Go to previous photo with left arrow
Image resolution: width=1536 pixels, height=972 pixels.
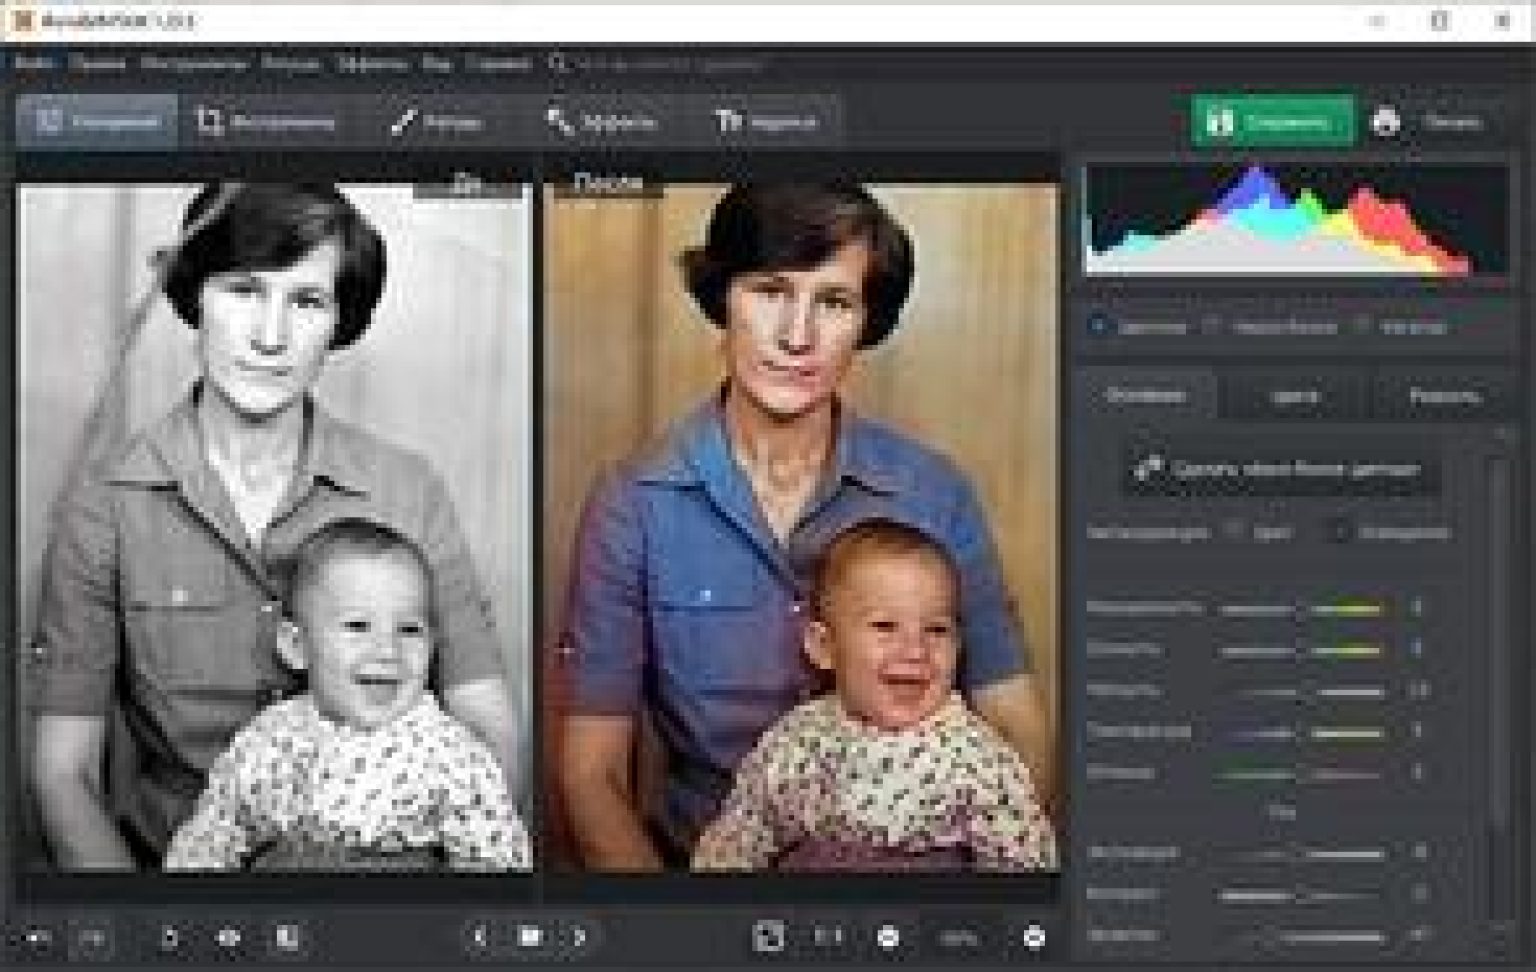(x=480, y=937)
